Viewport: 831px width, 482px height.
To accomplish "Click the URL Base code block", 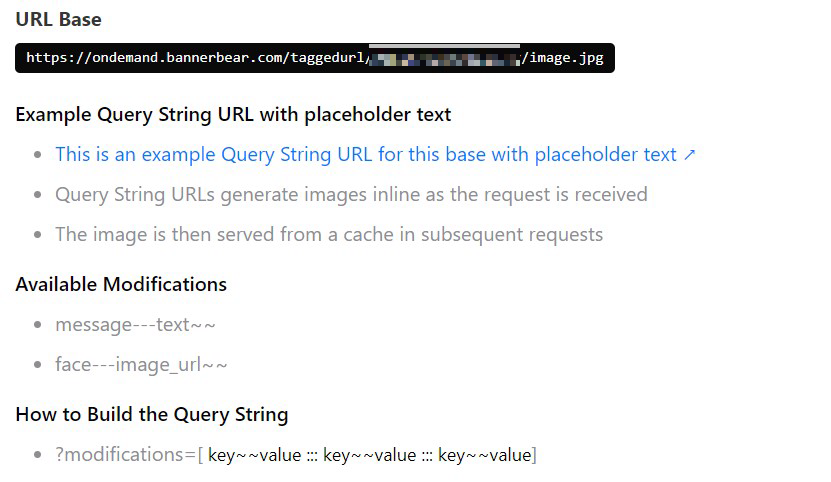I will pos(314,58).
